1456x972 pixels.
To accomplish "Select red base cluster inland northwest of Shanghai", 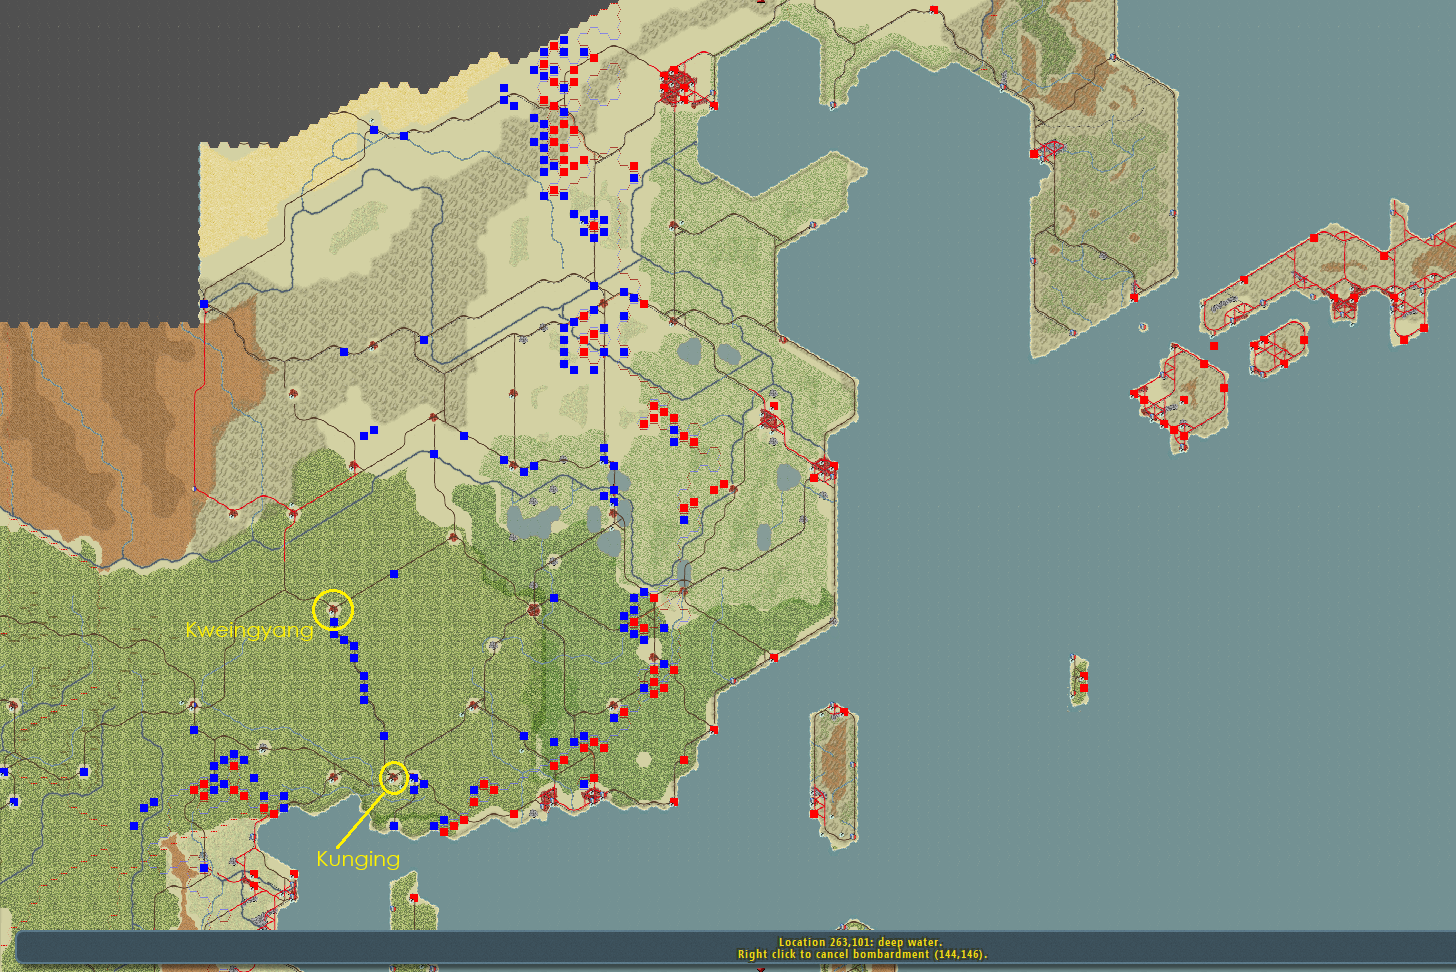I will 770,419.
